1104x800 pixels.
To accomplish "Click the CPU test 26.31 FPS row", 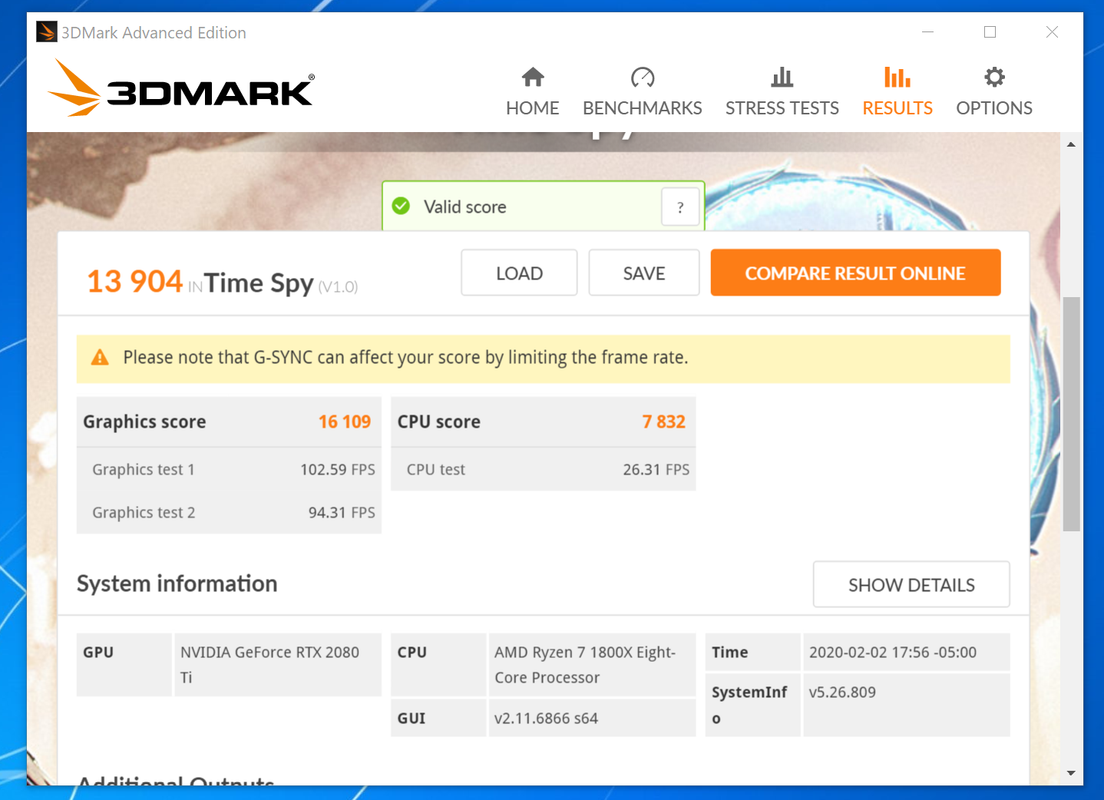I will 543,470.
